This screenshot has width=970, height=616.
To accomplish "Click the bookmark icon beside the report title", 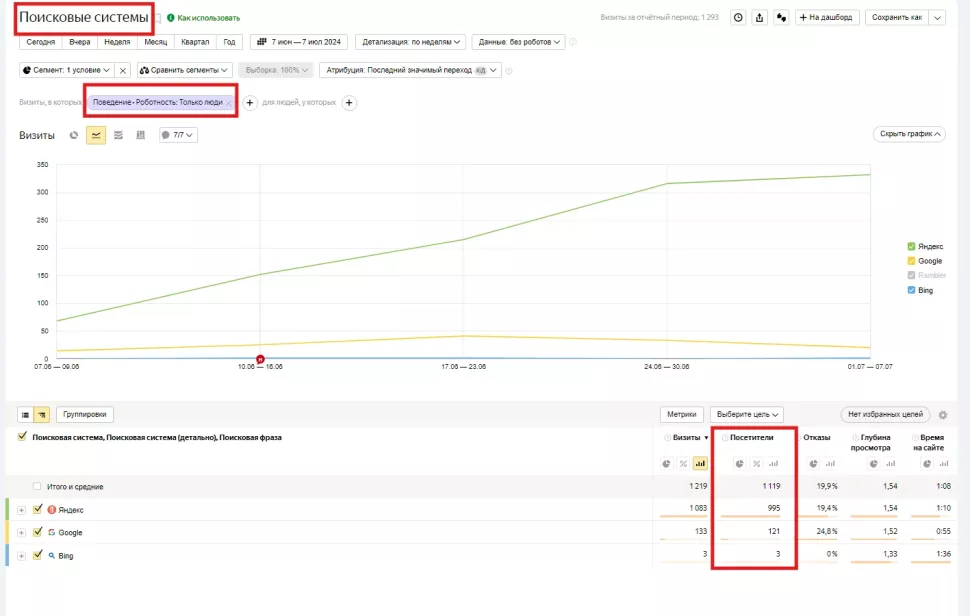I will click(158, 19).
